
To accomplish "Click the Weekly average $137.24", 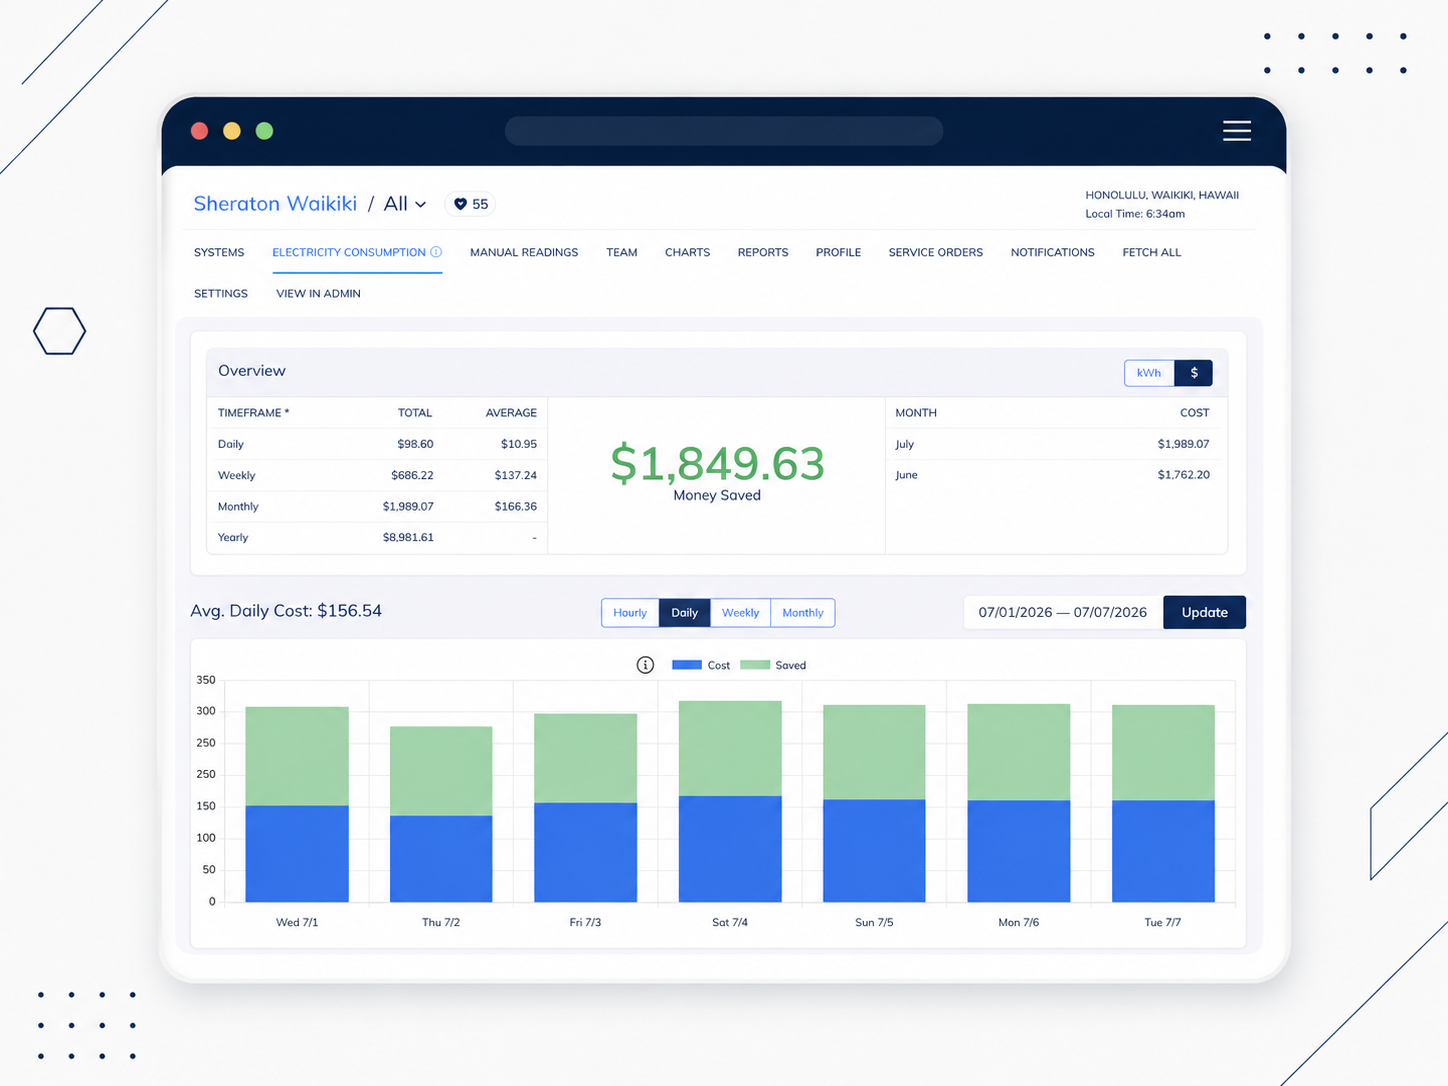I will (x=516, y=475).
